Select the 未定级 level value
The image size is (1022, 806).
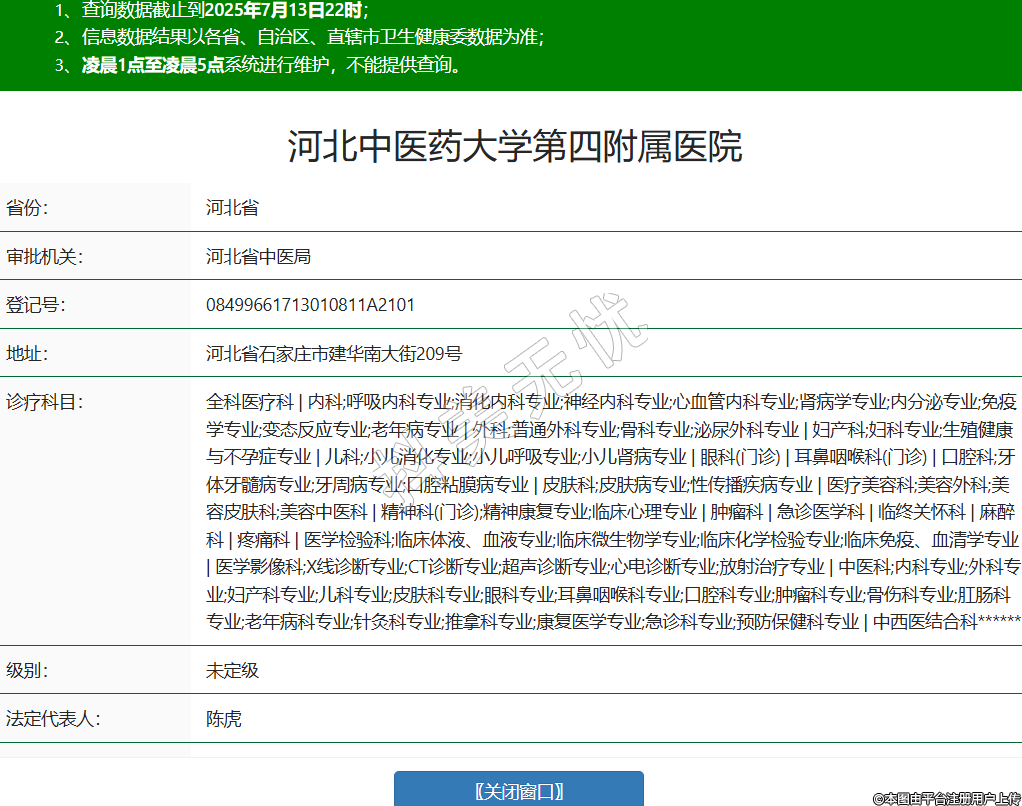click(232, 670)
